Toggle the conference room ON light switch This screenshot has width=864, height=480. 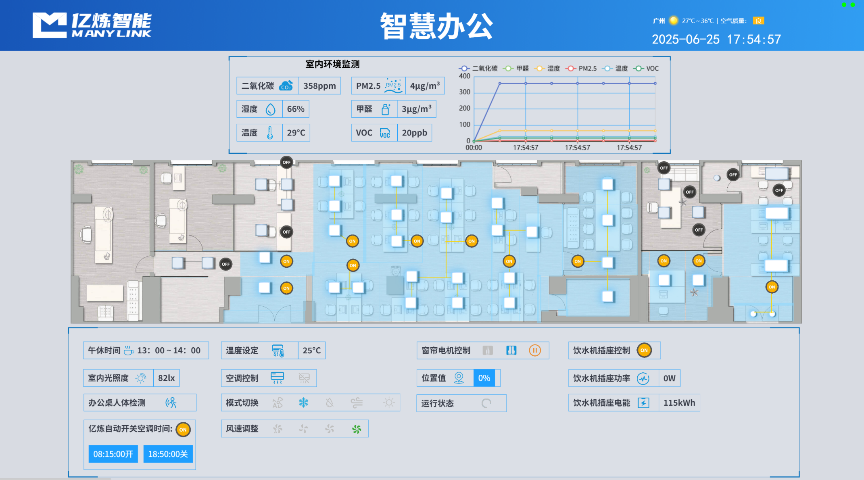point(577,261)
